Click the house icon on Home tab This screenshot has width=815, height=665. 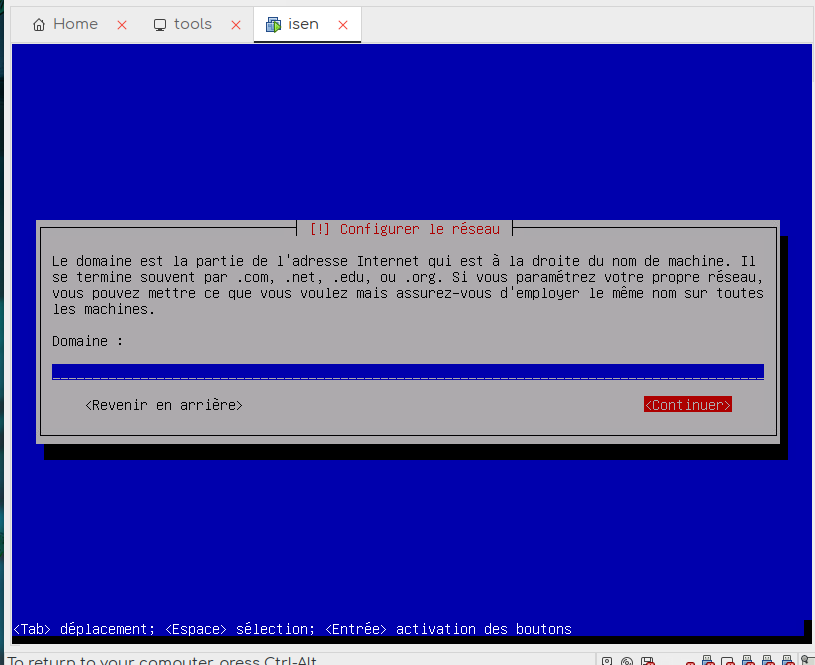point(39,25)
